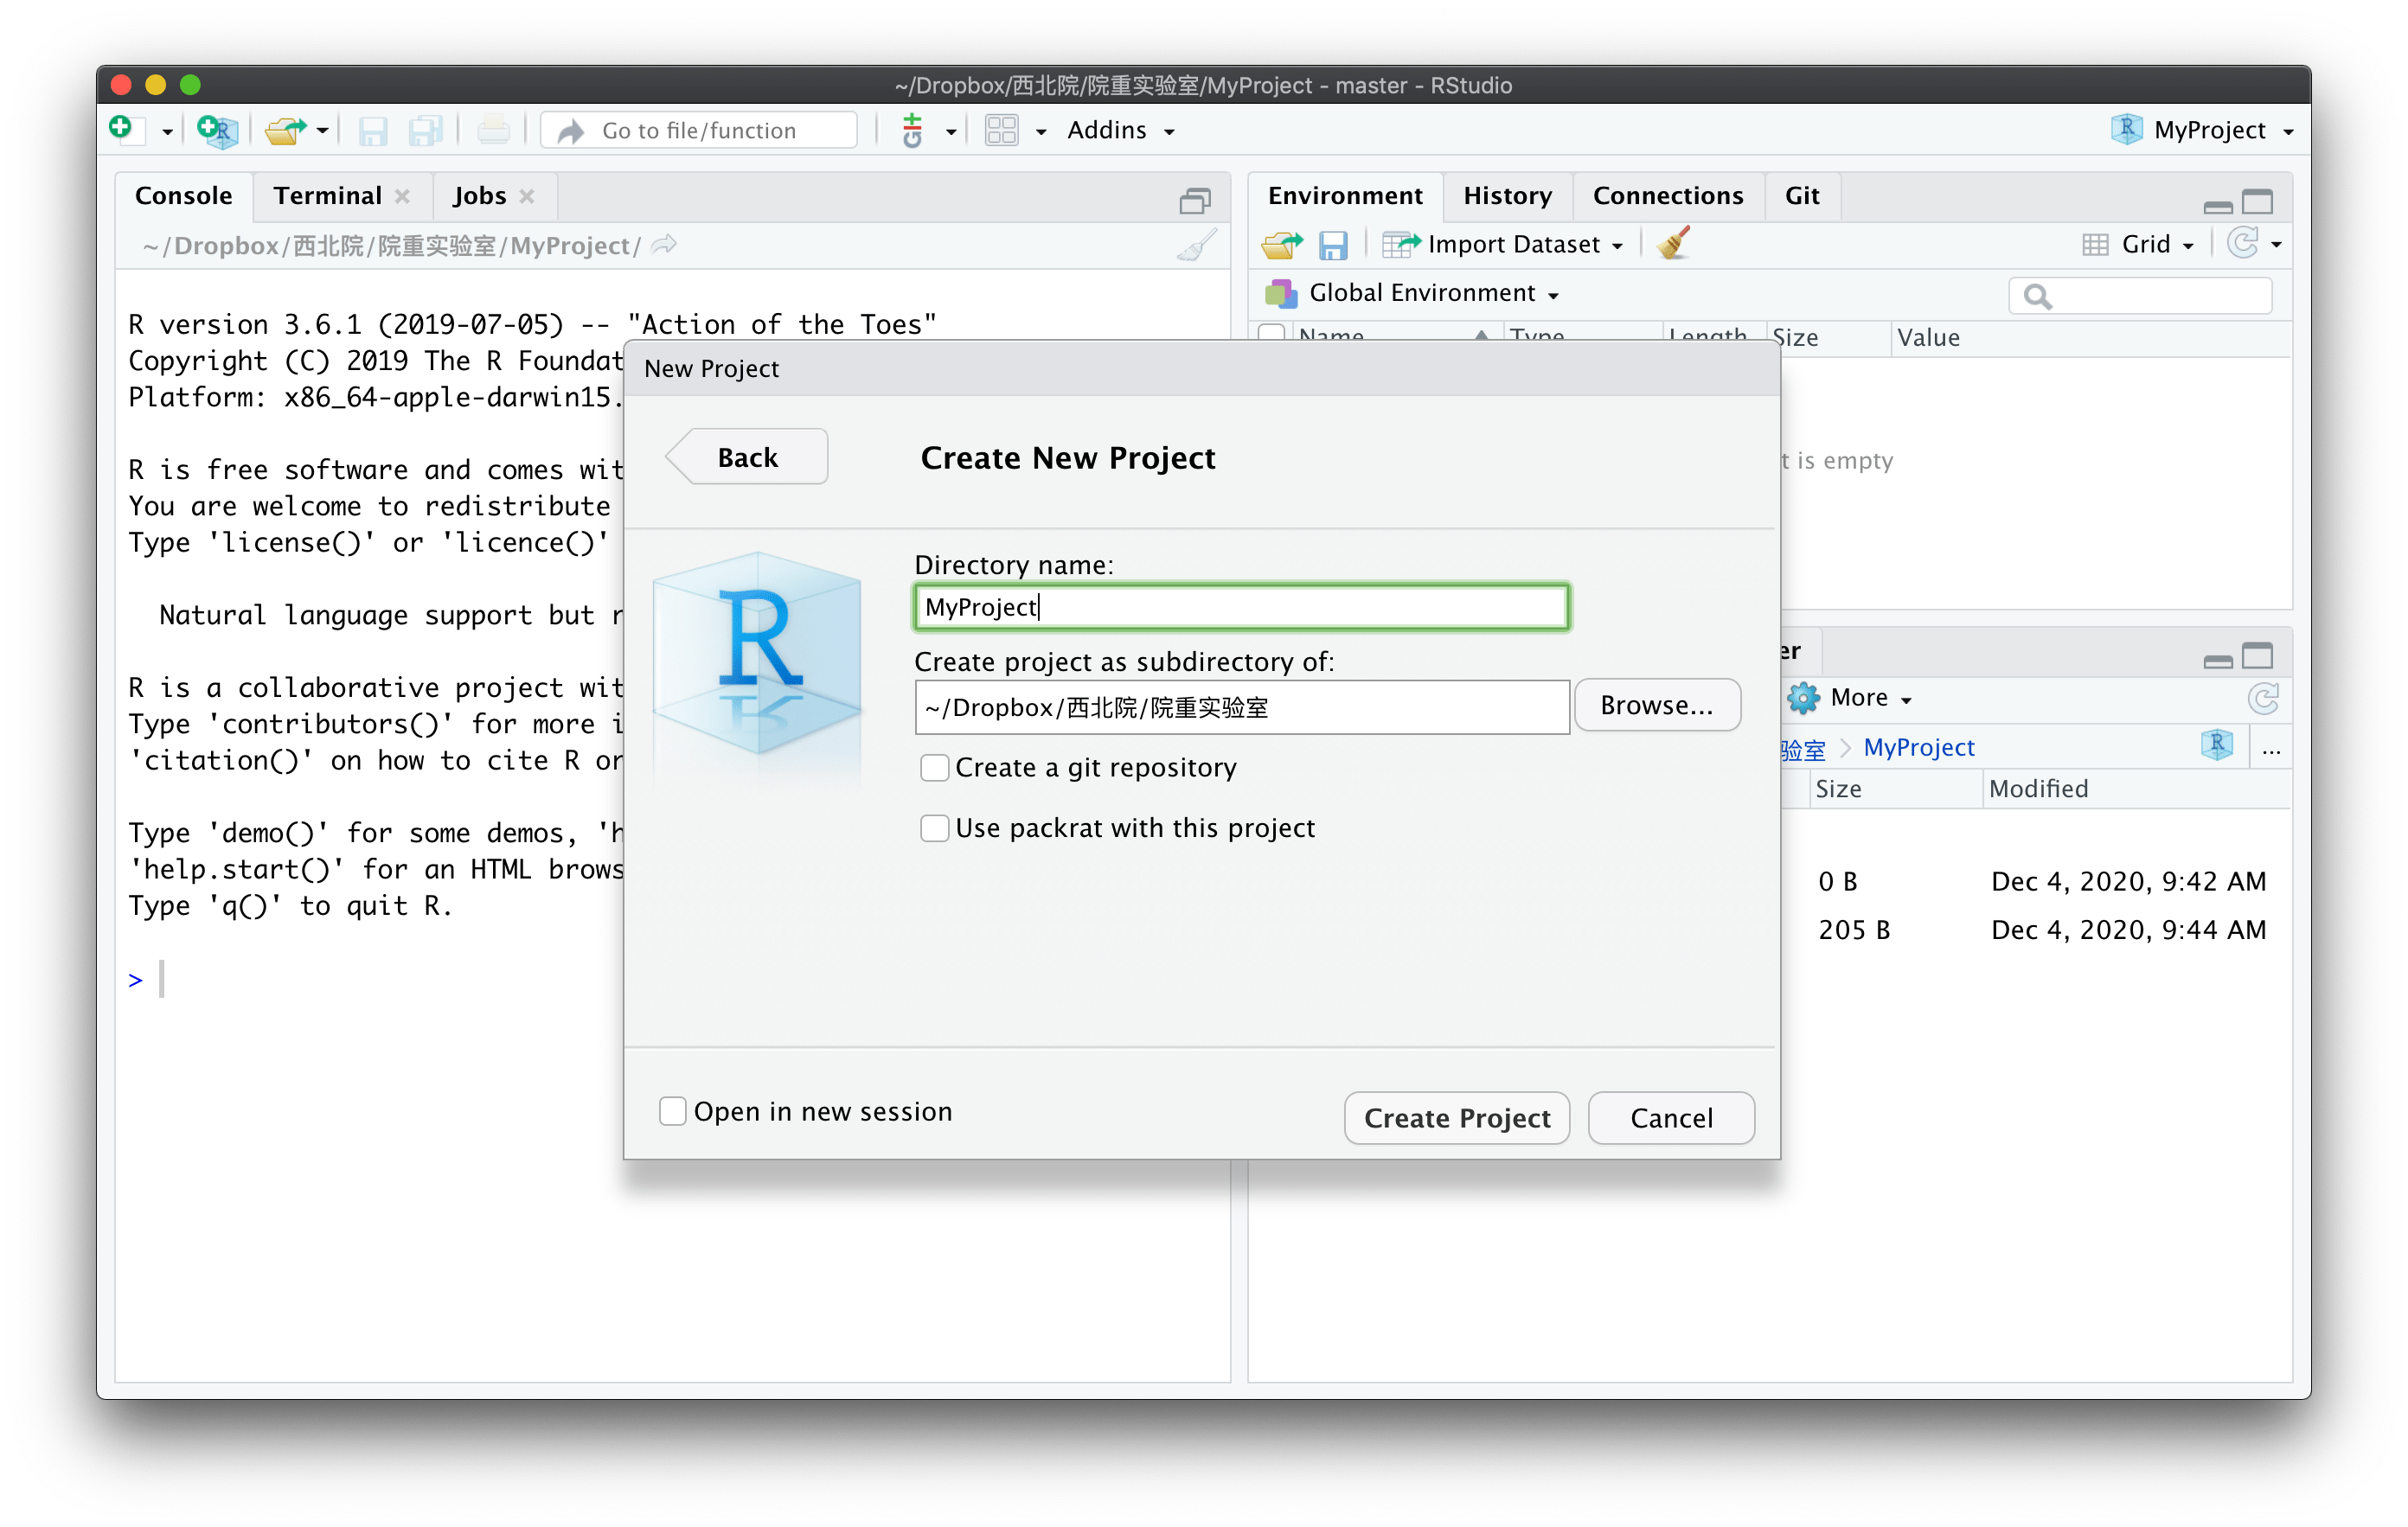Image resolution: width=2408 pixels, height=1527 pixels.
Task: Close the Terminal tab
Action: click(403, 197)
